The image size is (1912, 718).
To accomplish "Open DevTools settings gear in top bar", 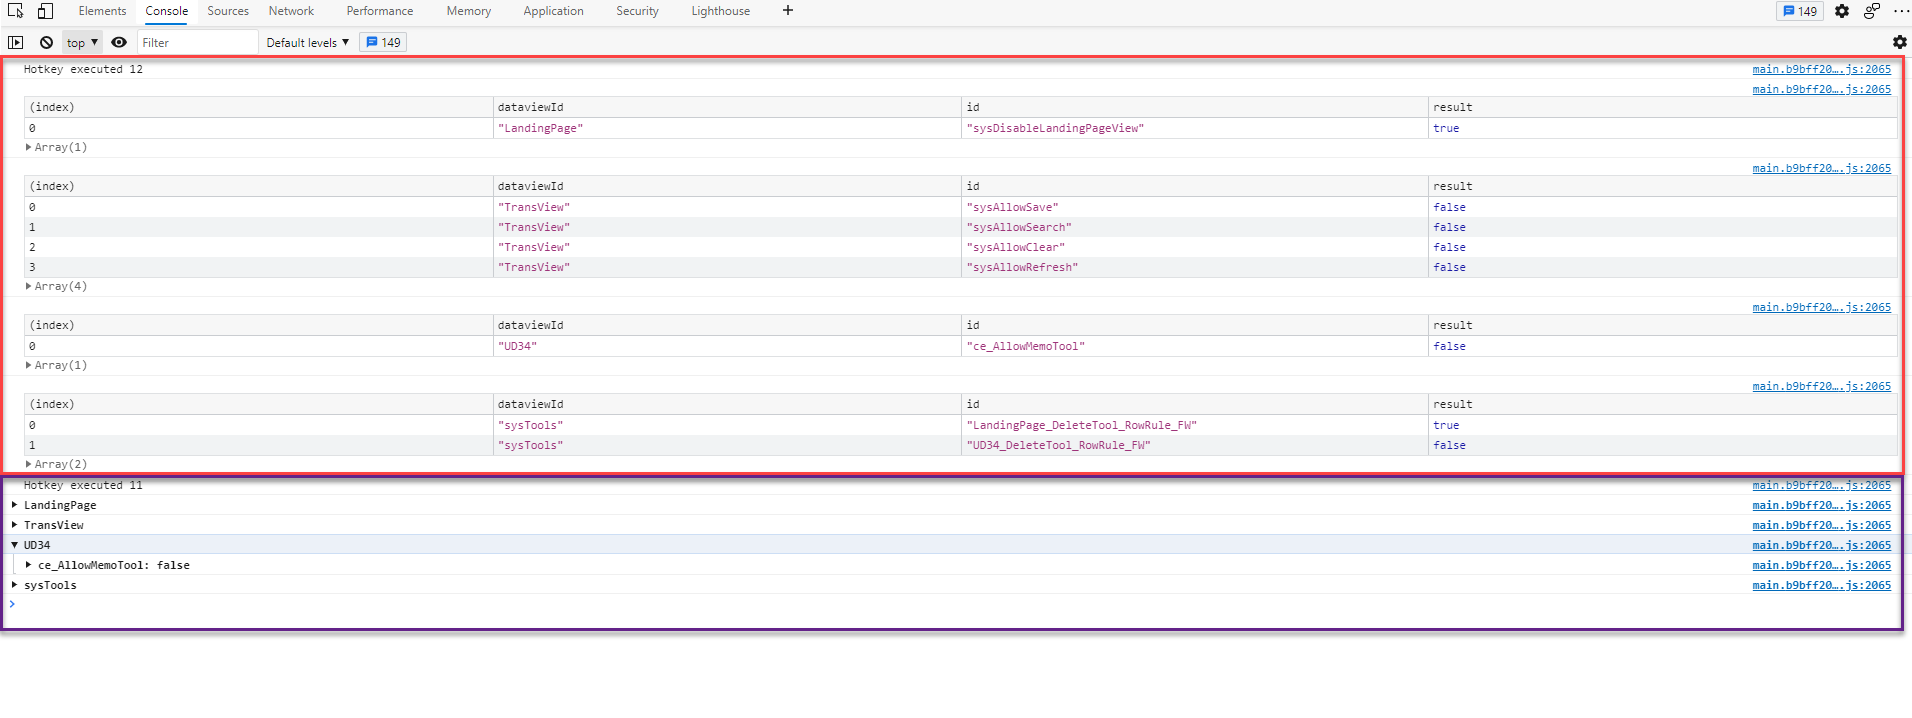I will [x=1842, y=11].
